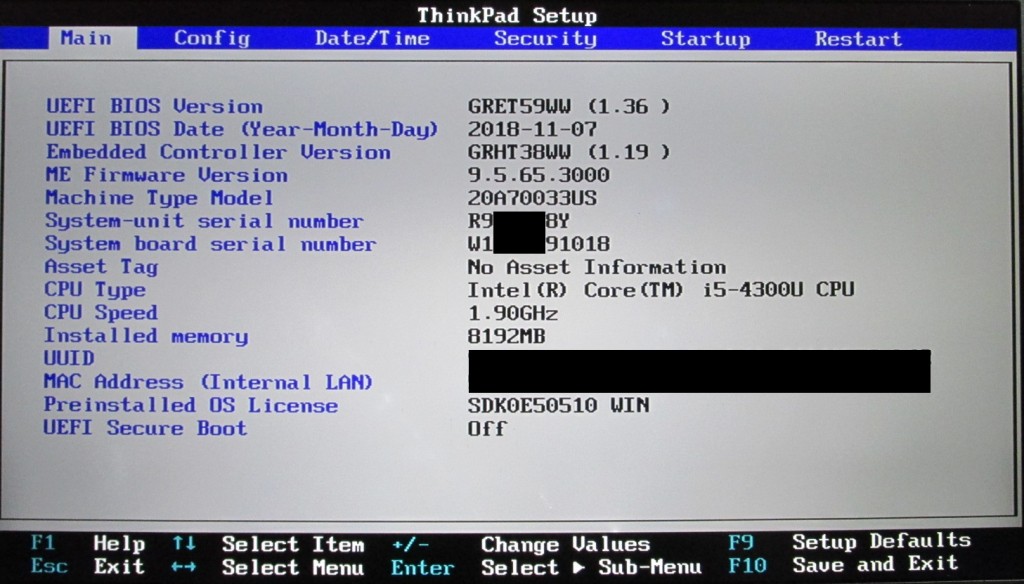Click the ME Firmware Version label
Image resolution: width=1024 pixels, height=584 pixels.
(x=167, y=174)
